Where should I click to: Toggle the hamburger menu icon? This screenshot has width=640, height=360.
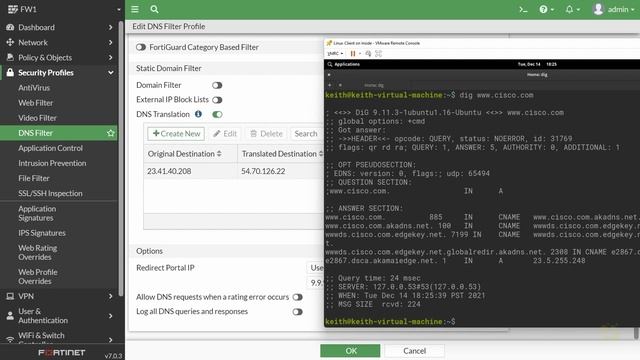135,9
